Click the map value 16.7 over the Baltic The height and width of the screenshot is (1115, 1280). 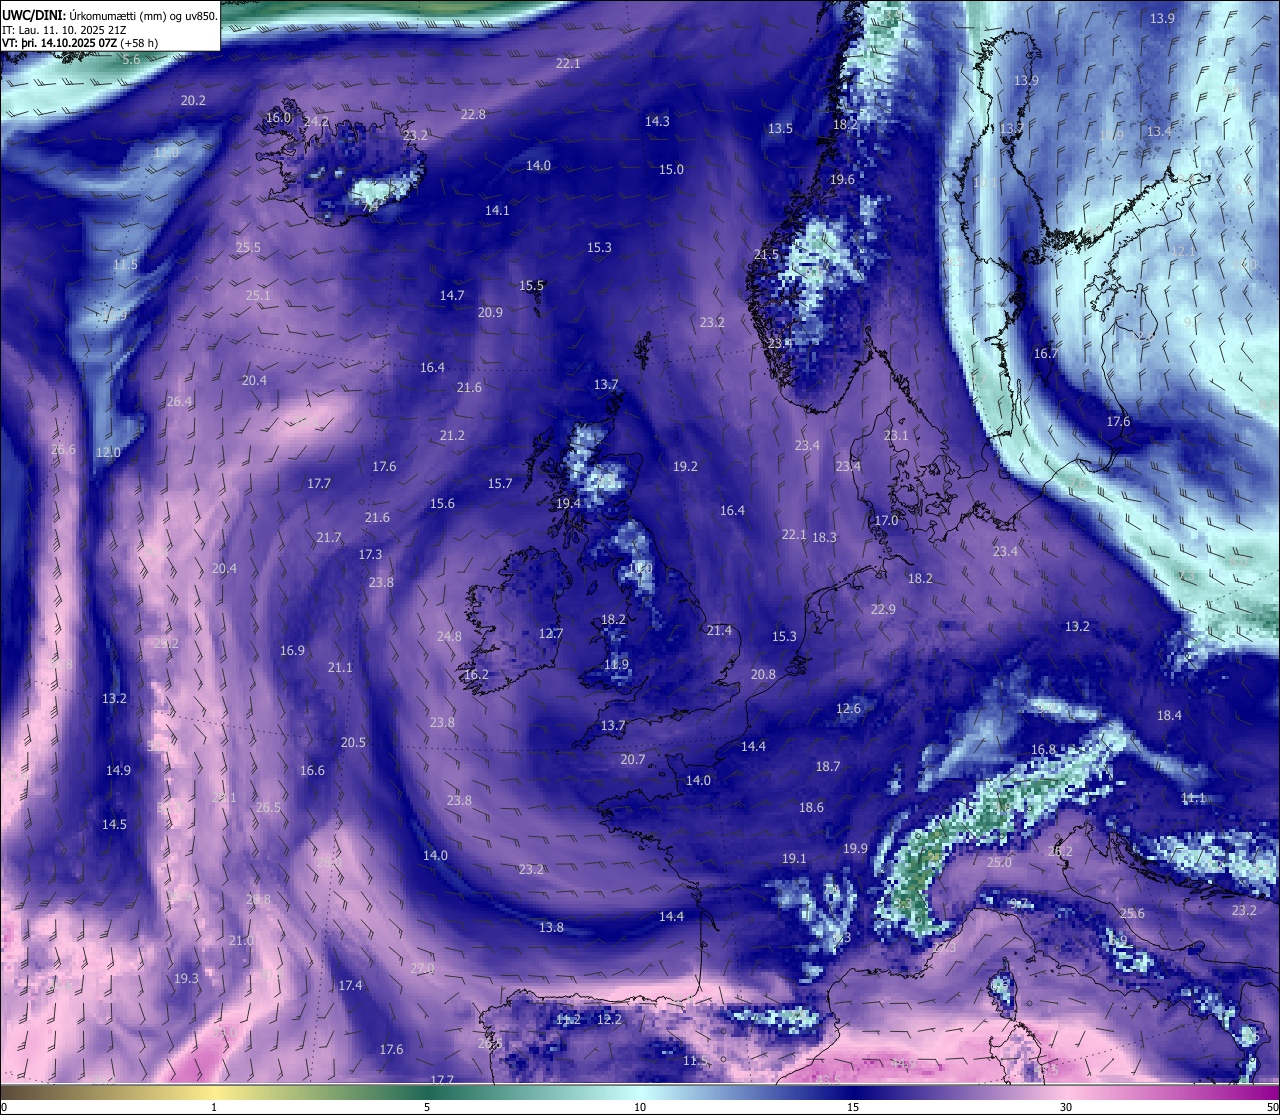pyautogui.click(x=1045, y=354)
